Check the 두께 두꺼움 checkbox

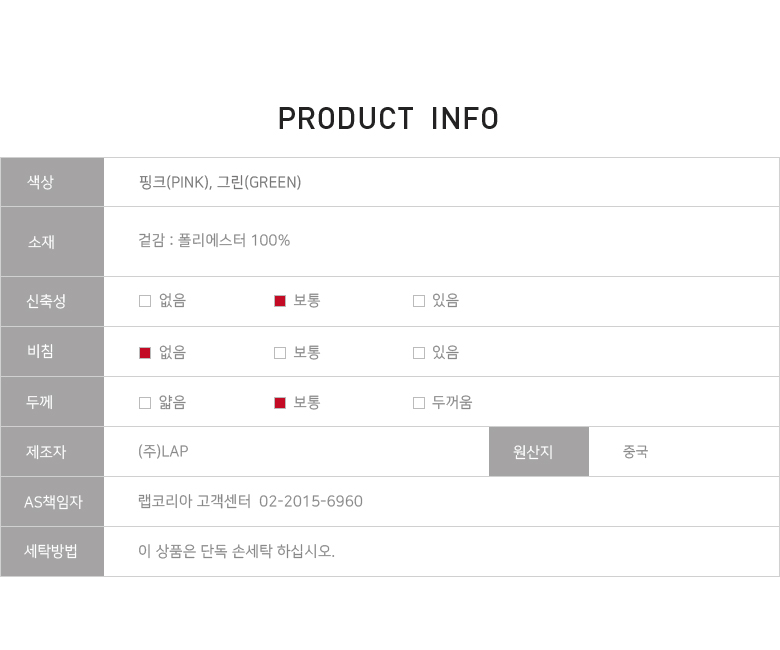click(419, 403)
